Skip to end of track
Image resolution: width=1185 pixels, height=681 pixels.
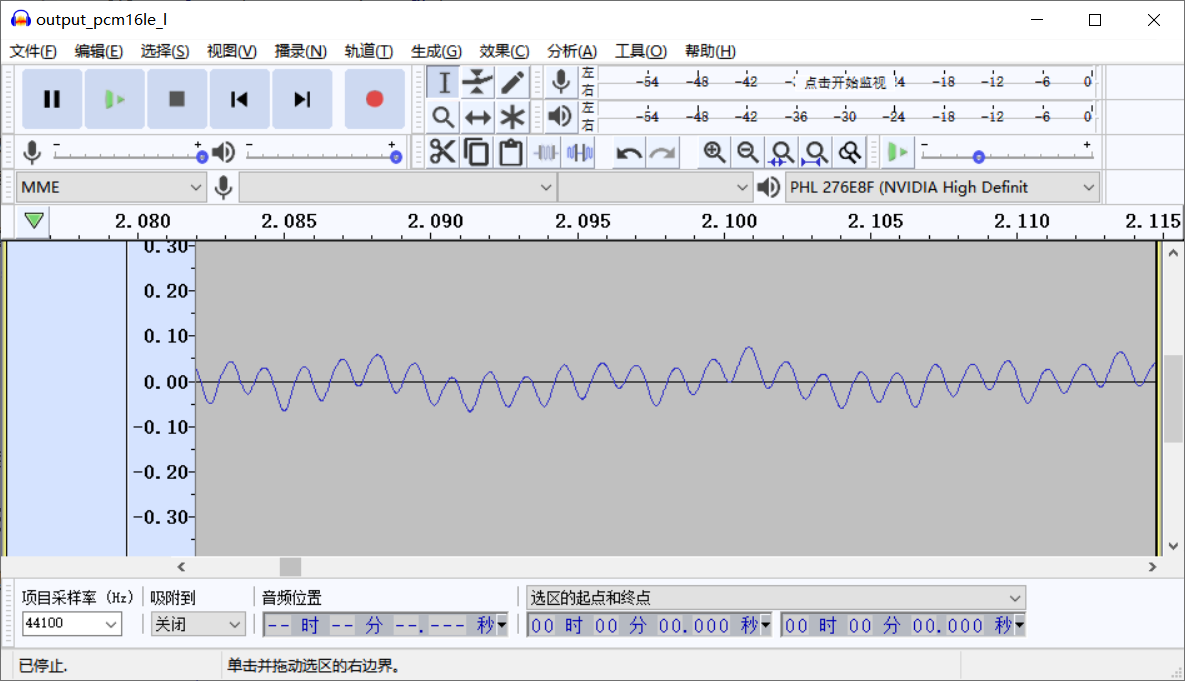point(302,99)
